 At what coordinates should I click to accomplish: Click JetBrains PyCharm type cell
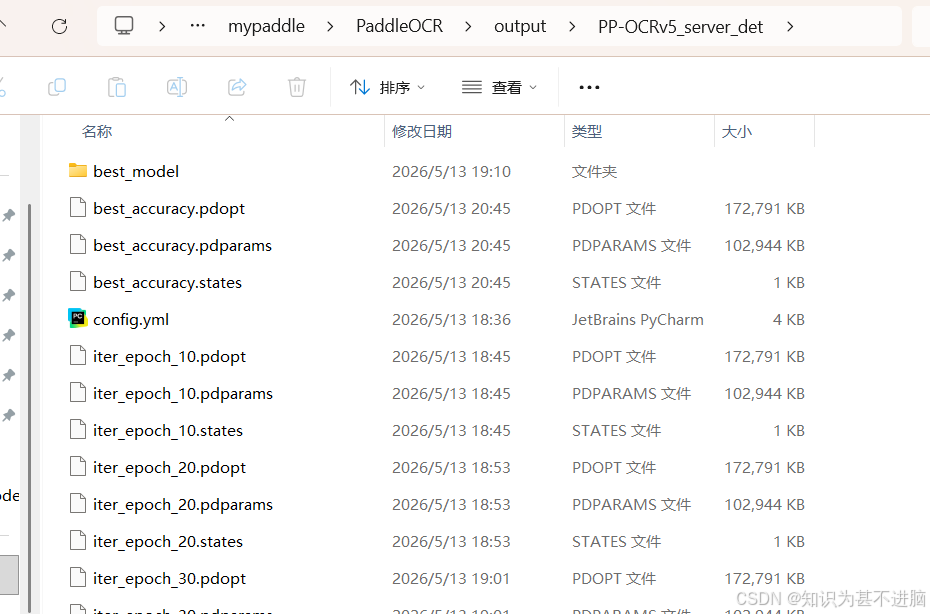tap(638, 320)
